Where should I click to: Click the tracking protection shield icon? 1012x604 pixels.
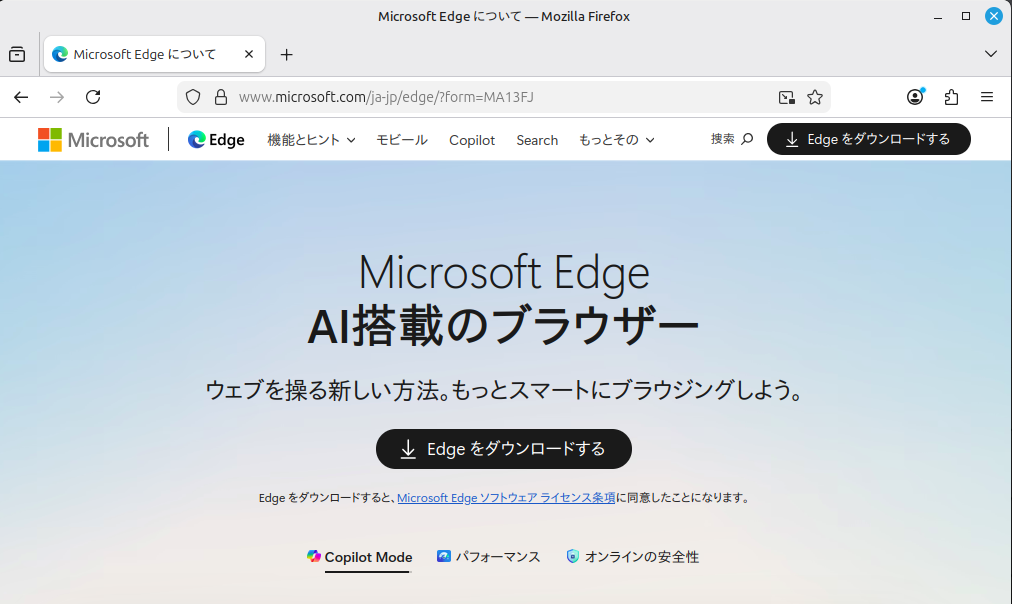coord(194,97)
